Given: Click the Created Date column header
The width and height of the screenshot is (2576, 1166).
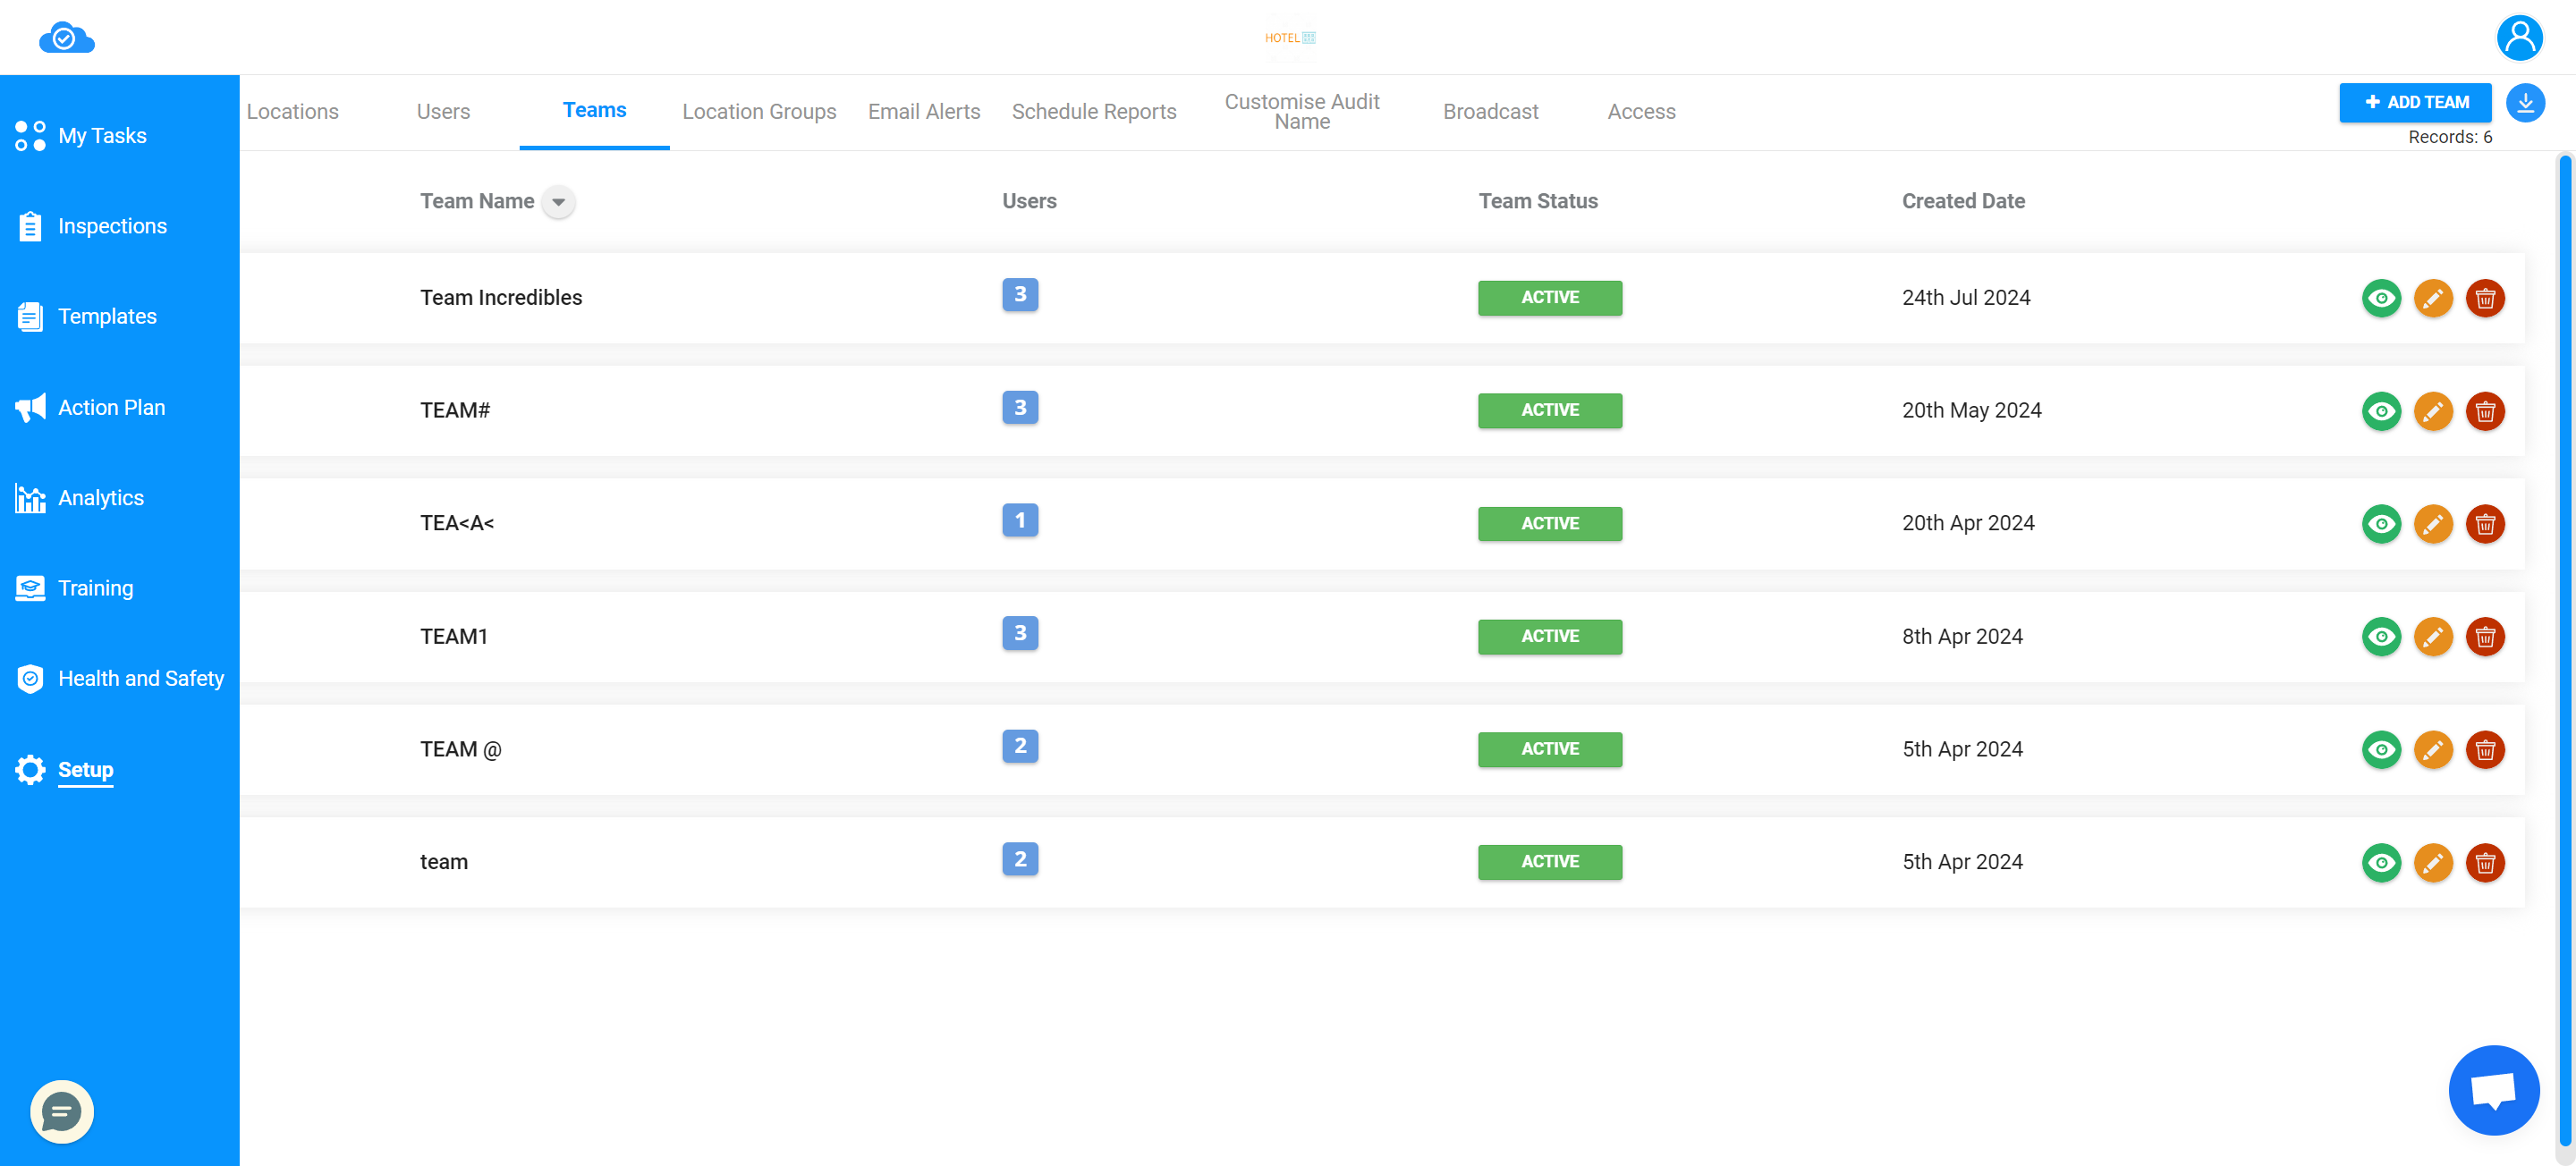Looking at the screenshot, I should (x=1963, y=202).
